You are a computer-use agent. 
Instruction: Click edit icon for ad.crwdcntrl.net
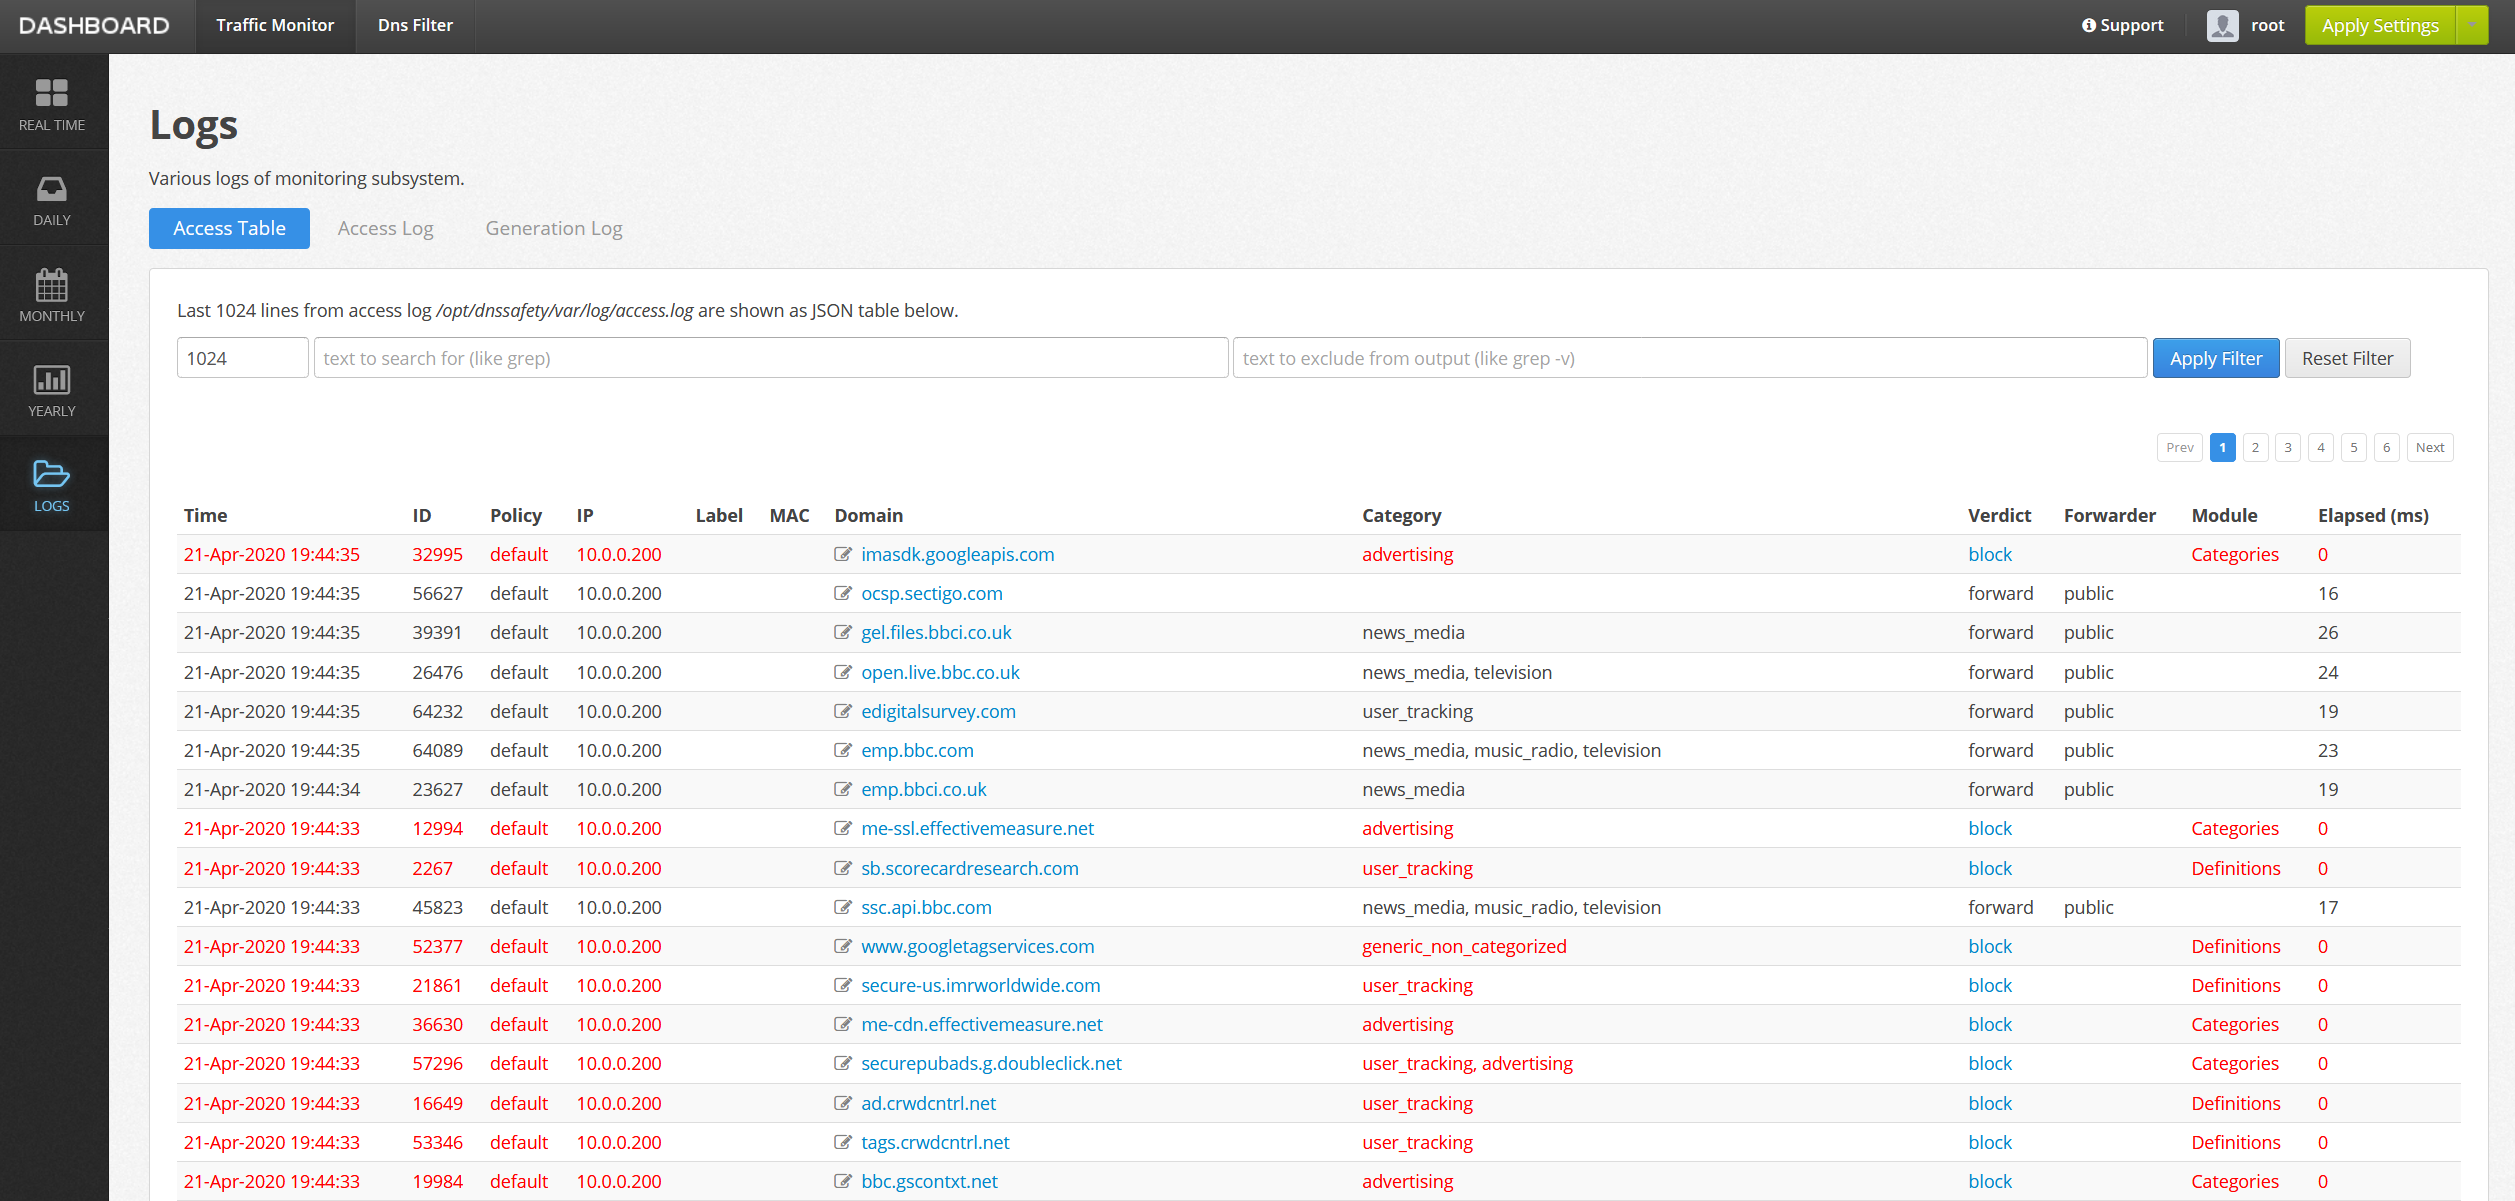click(x=843, y=1103)
